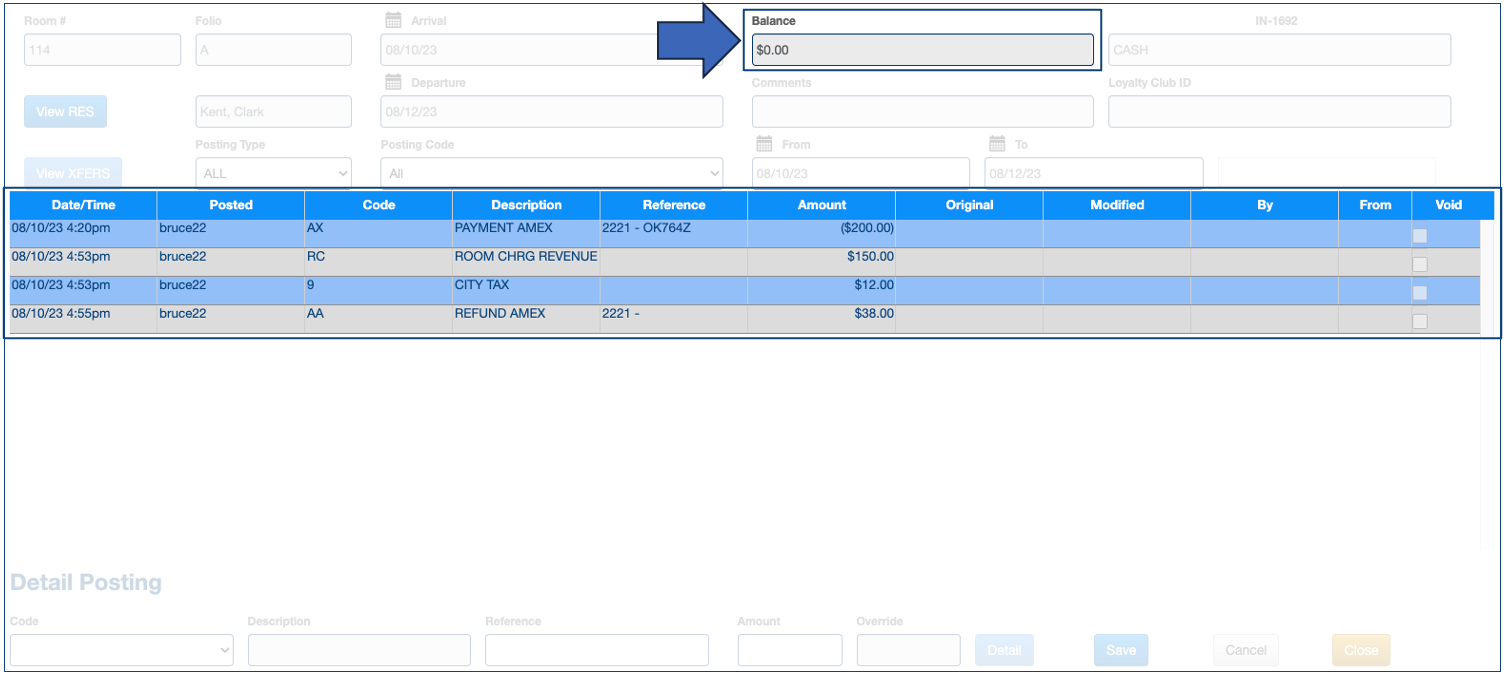The image size is (1505, 676).
Task: Click the Amount field in Detail Posting
Action: pyautogui.click(x=789, y=649)
